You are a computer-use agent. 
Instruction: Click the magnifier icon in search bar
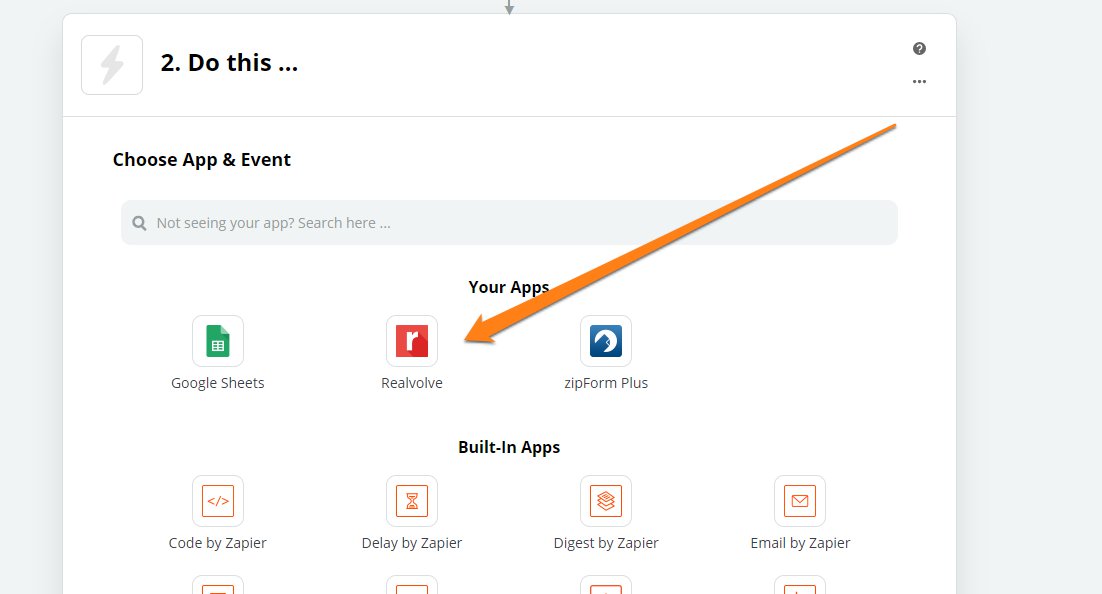coord(139,223)
